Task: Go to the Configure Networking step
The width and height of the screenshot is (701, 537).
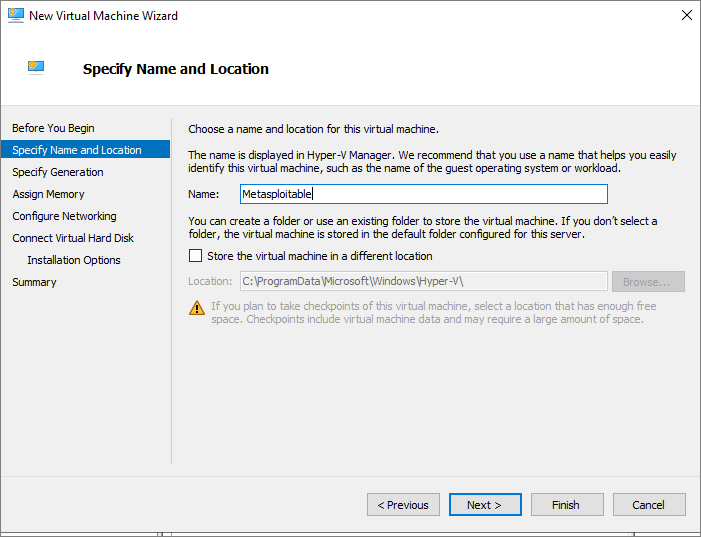Action: point(64,216)
